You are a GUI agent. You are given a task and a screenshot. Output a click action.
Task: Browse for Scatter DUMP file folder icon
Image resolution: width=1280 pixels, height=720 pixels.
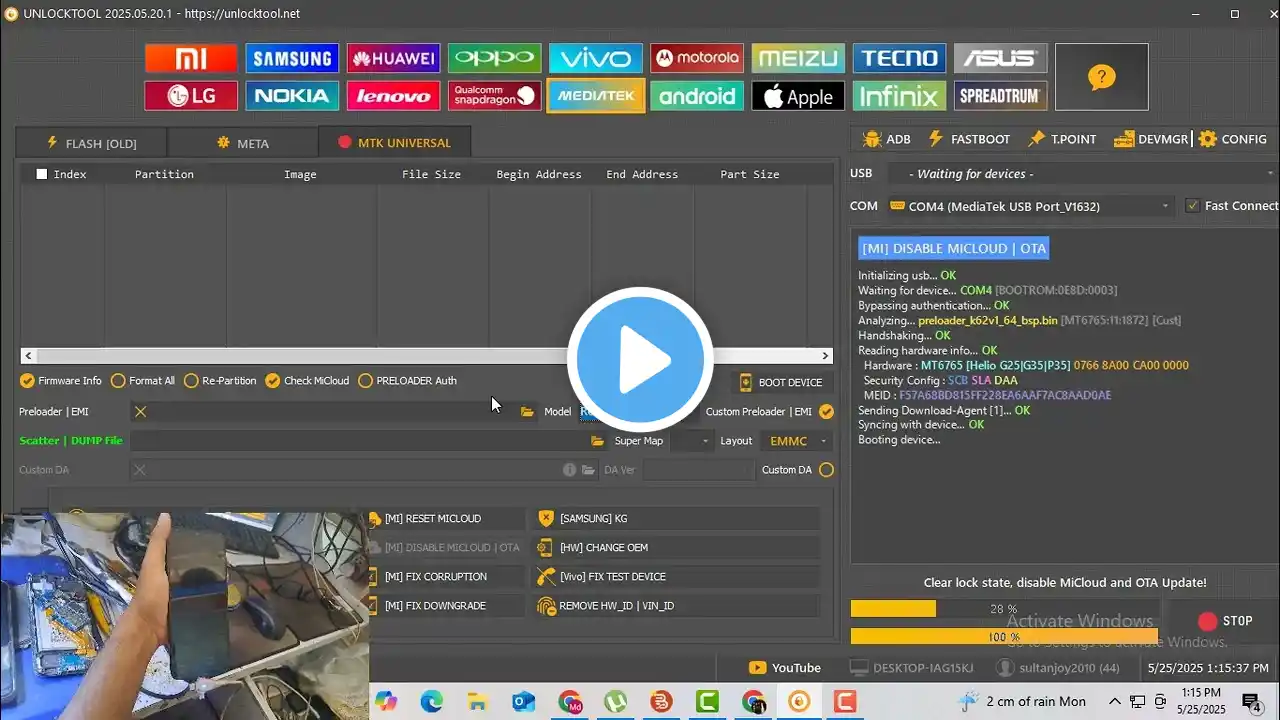coord(597,441)
